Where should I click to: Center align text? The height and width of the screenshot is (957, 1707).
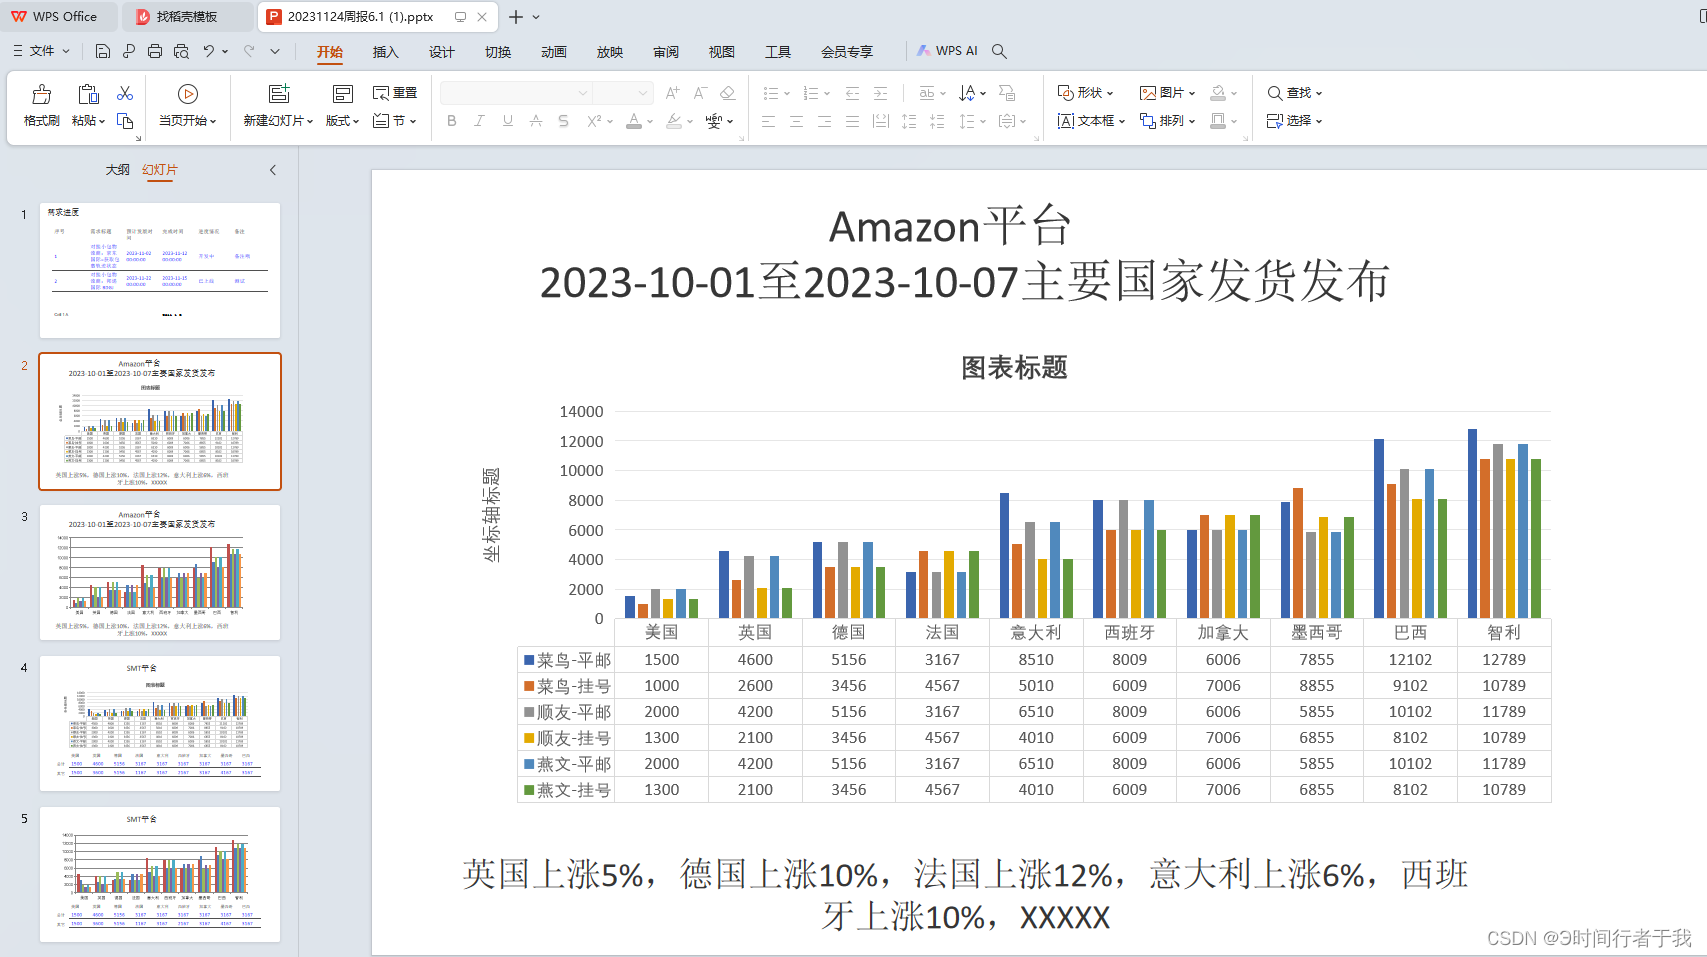click(x=796, y=121)
